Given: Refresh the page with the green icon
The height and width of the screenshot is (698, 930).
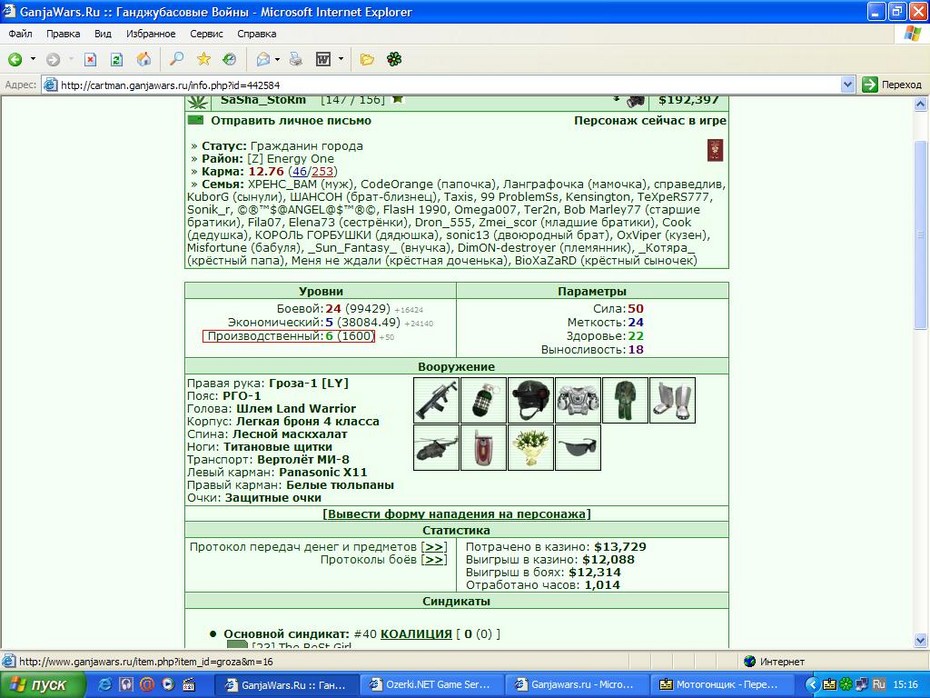Looking at the screenshot, I should [x=117, y=59].
